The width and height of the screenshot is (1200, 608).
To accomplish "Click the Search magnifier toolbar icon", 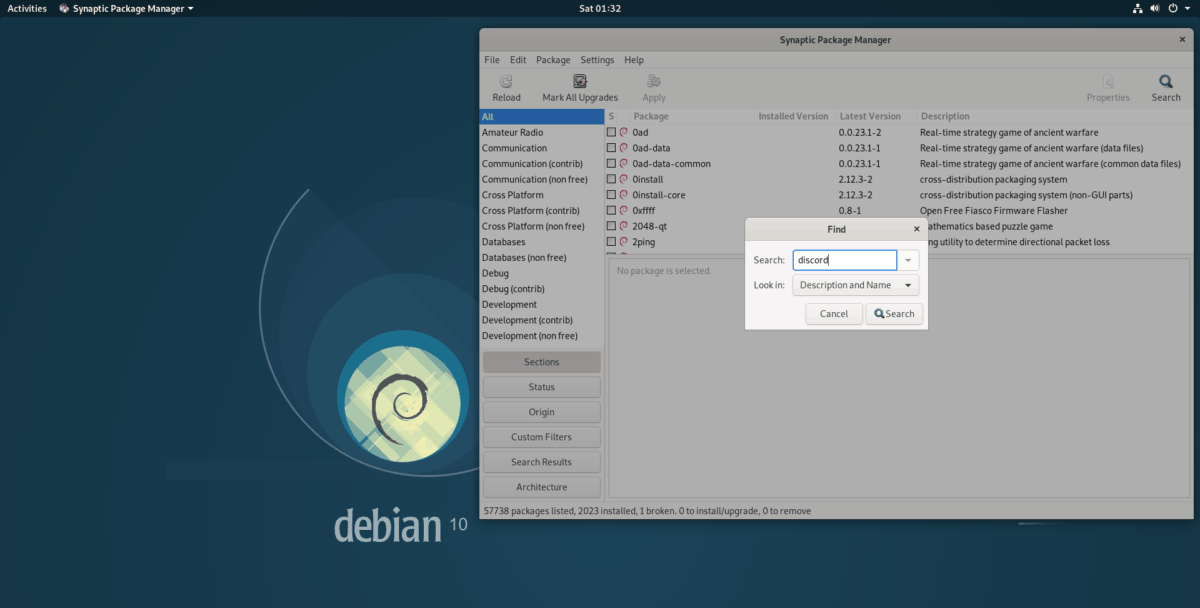I will 1166,82.
